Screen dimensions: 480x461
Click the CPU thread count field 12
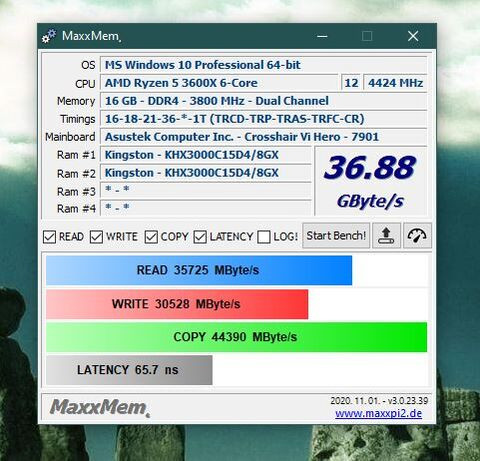click(x=351, y=83)
